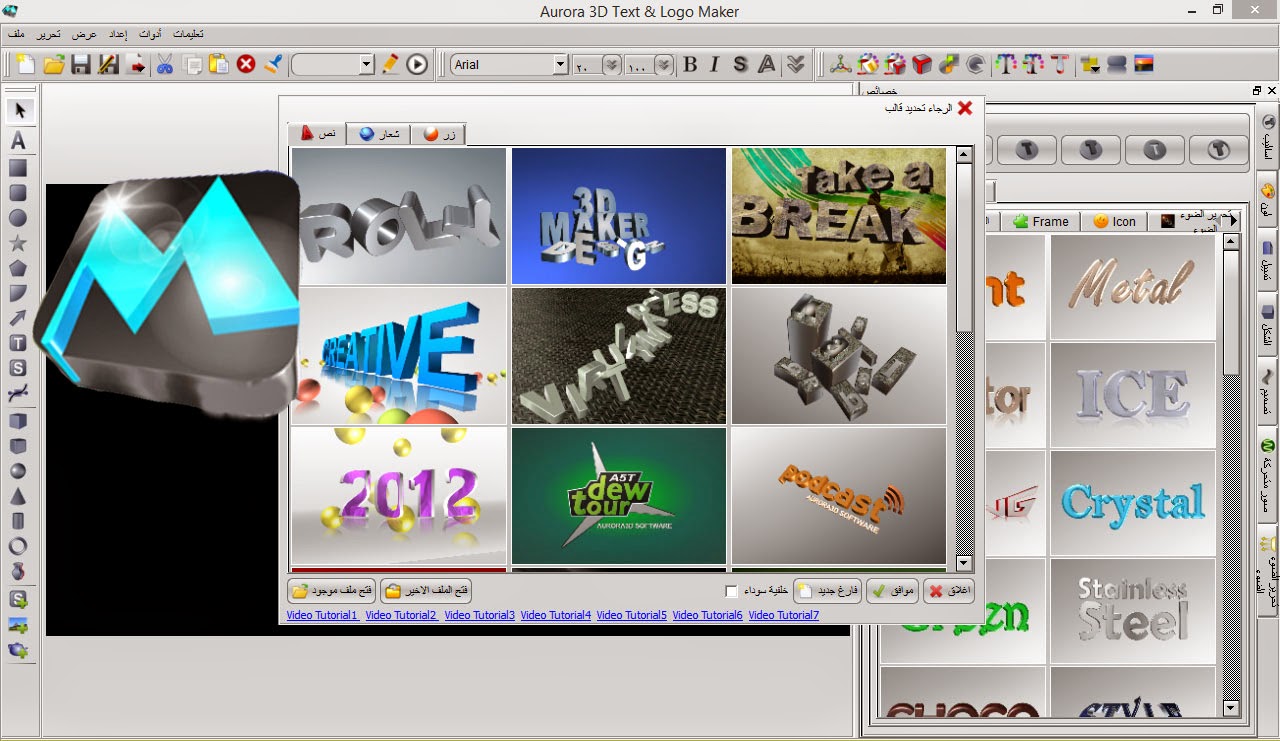1280x741 pixels.
Task: Click the New file icon in toolbar
Action: (x=26, y=64)
